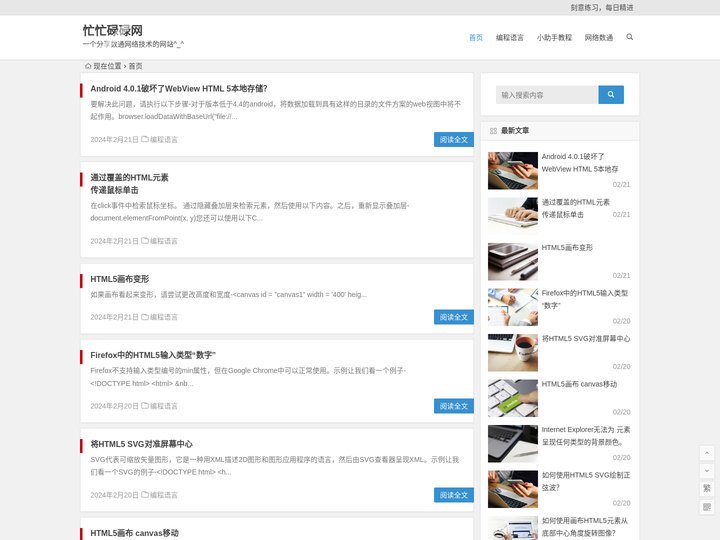Select the 首页 navigation menu item
The height and width of the screenshot is (540, 720).
pos(476,38)
